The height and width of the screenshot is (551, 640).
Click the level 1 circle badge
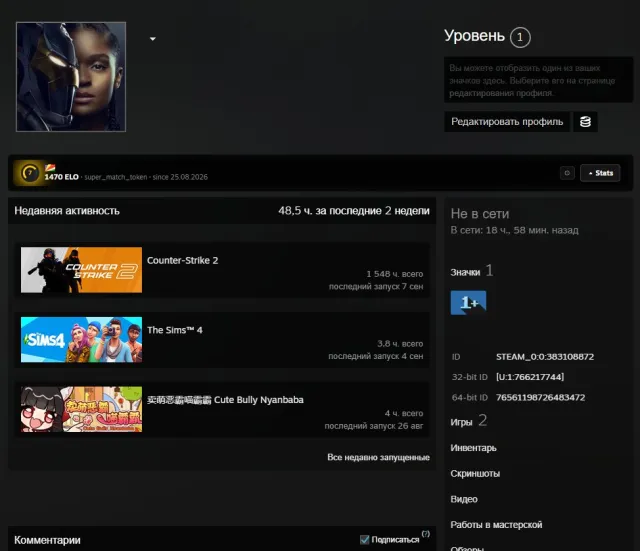coord(520,38)
